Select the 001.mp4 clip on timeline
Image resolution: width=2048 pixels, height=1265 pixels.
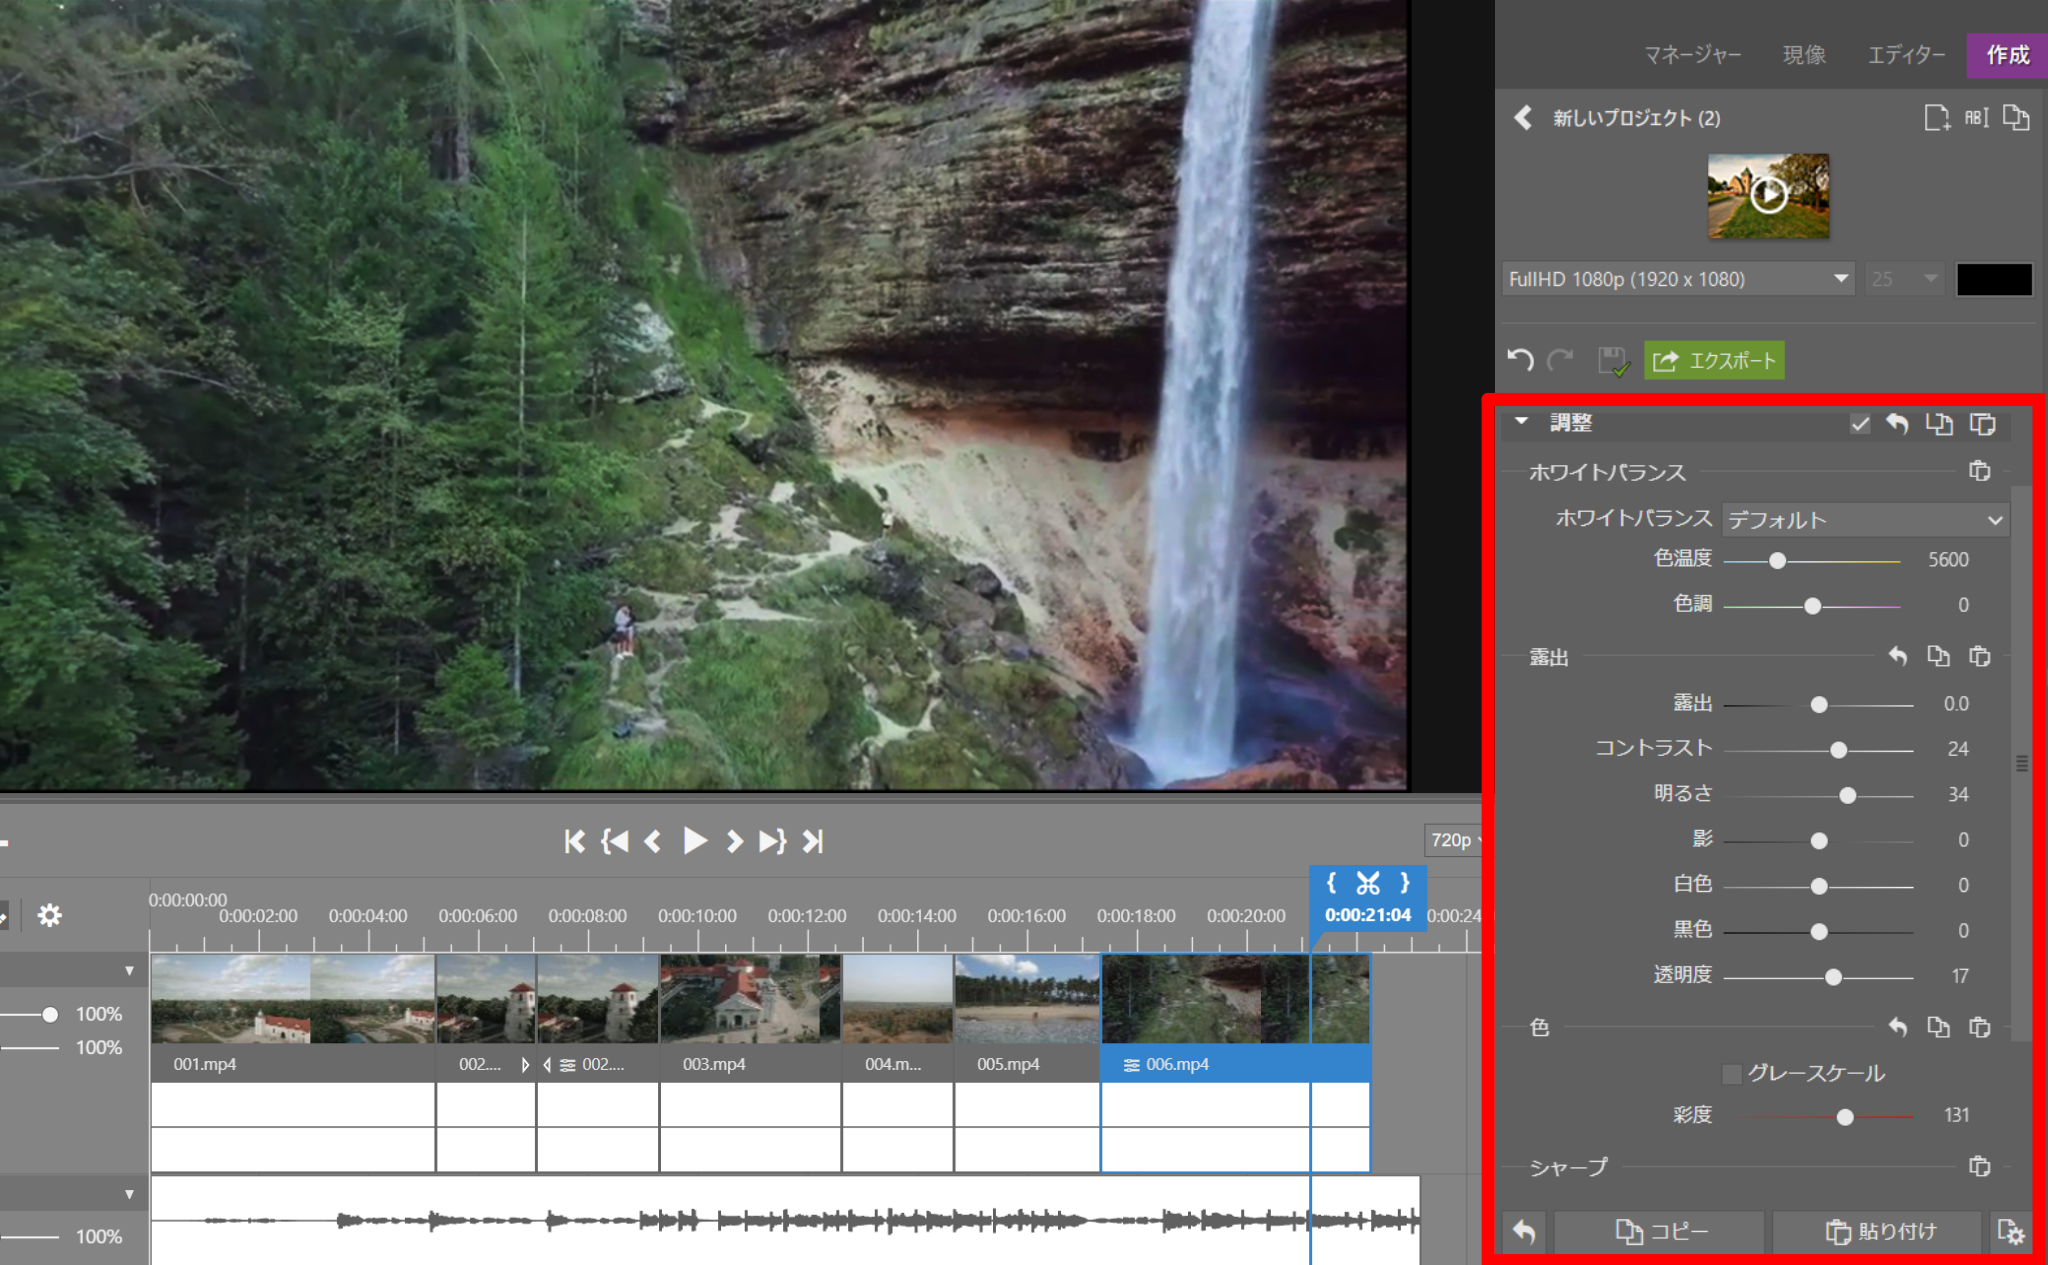coord(293,1018)
